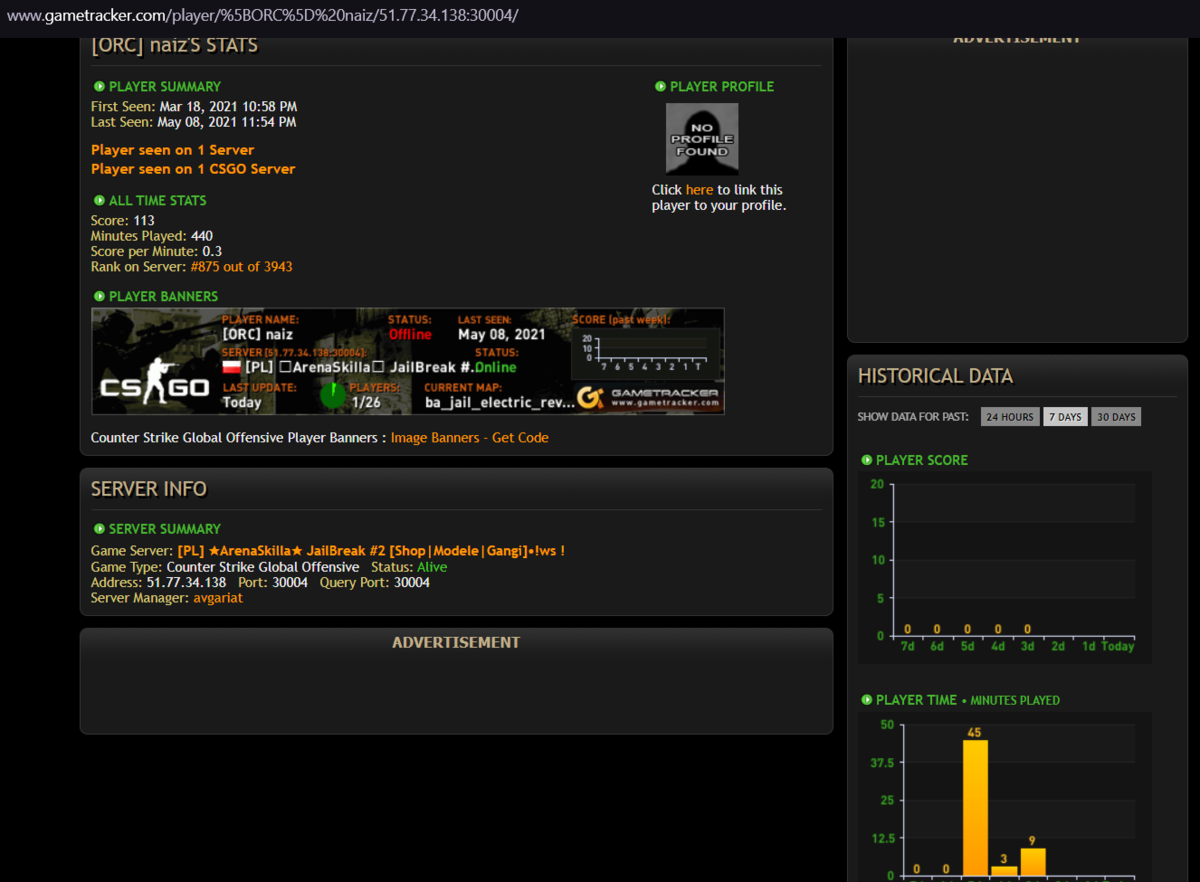This screenshot has height=882, width=1200.
Task: Click the CS:GO logo in the player banner
Action: [x=155, y=380]
